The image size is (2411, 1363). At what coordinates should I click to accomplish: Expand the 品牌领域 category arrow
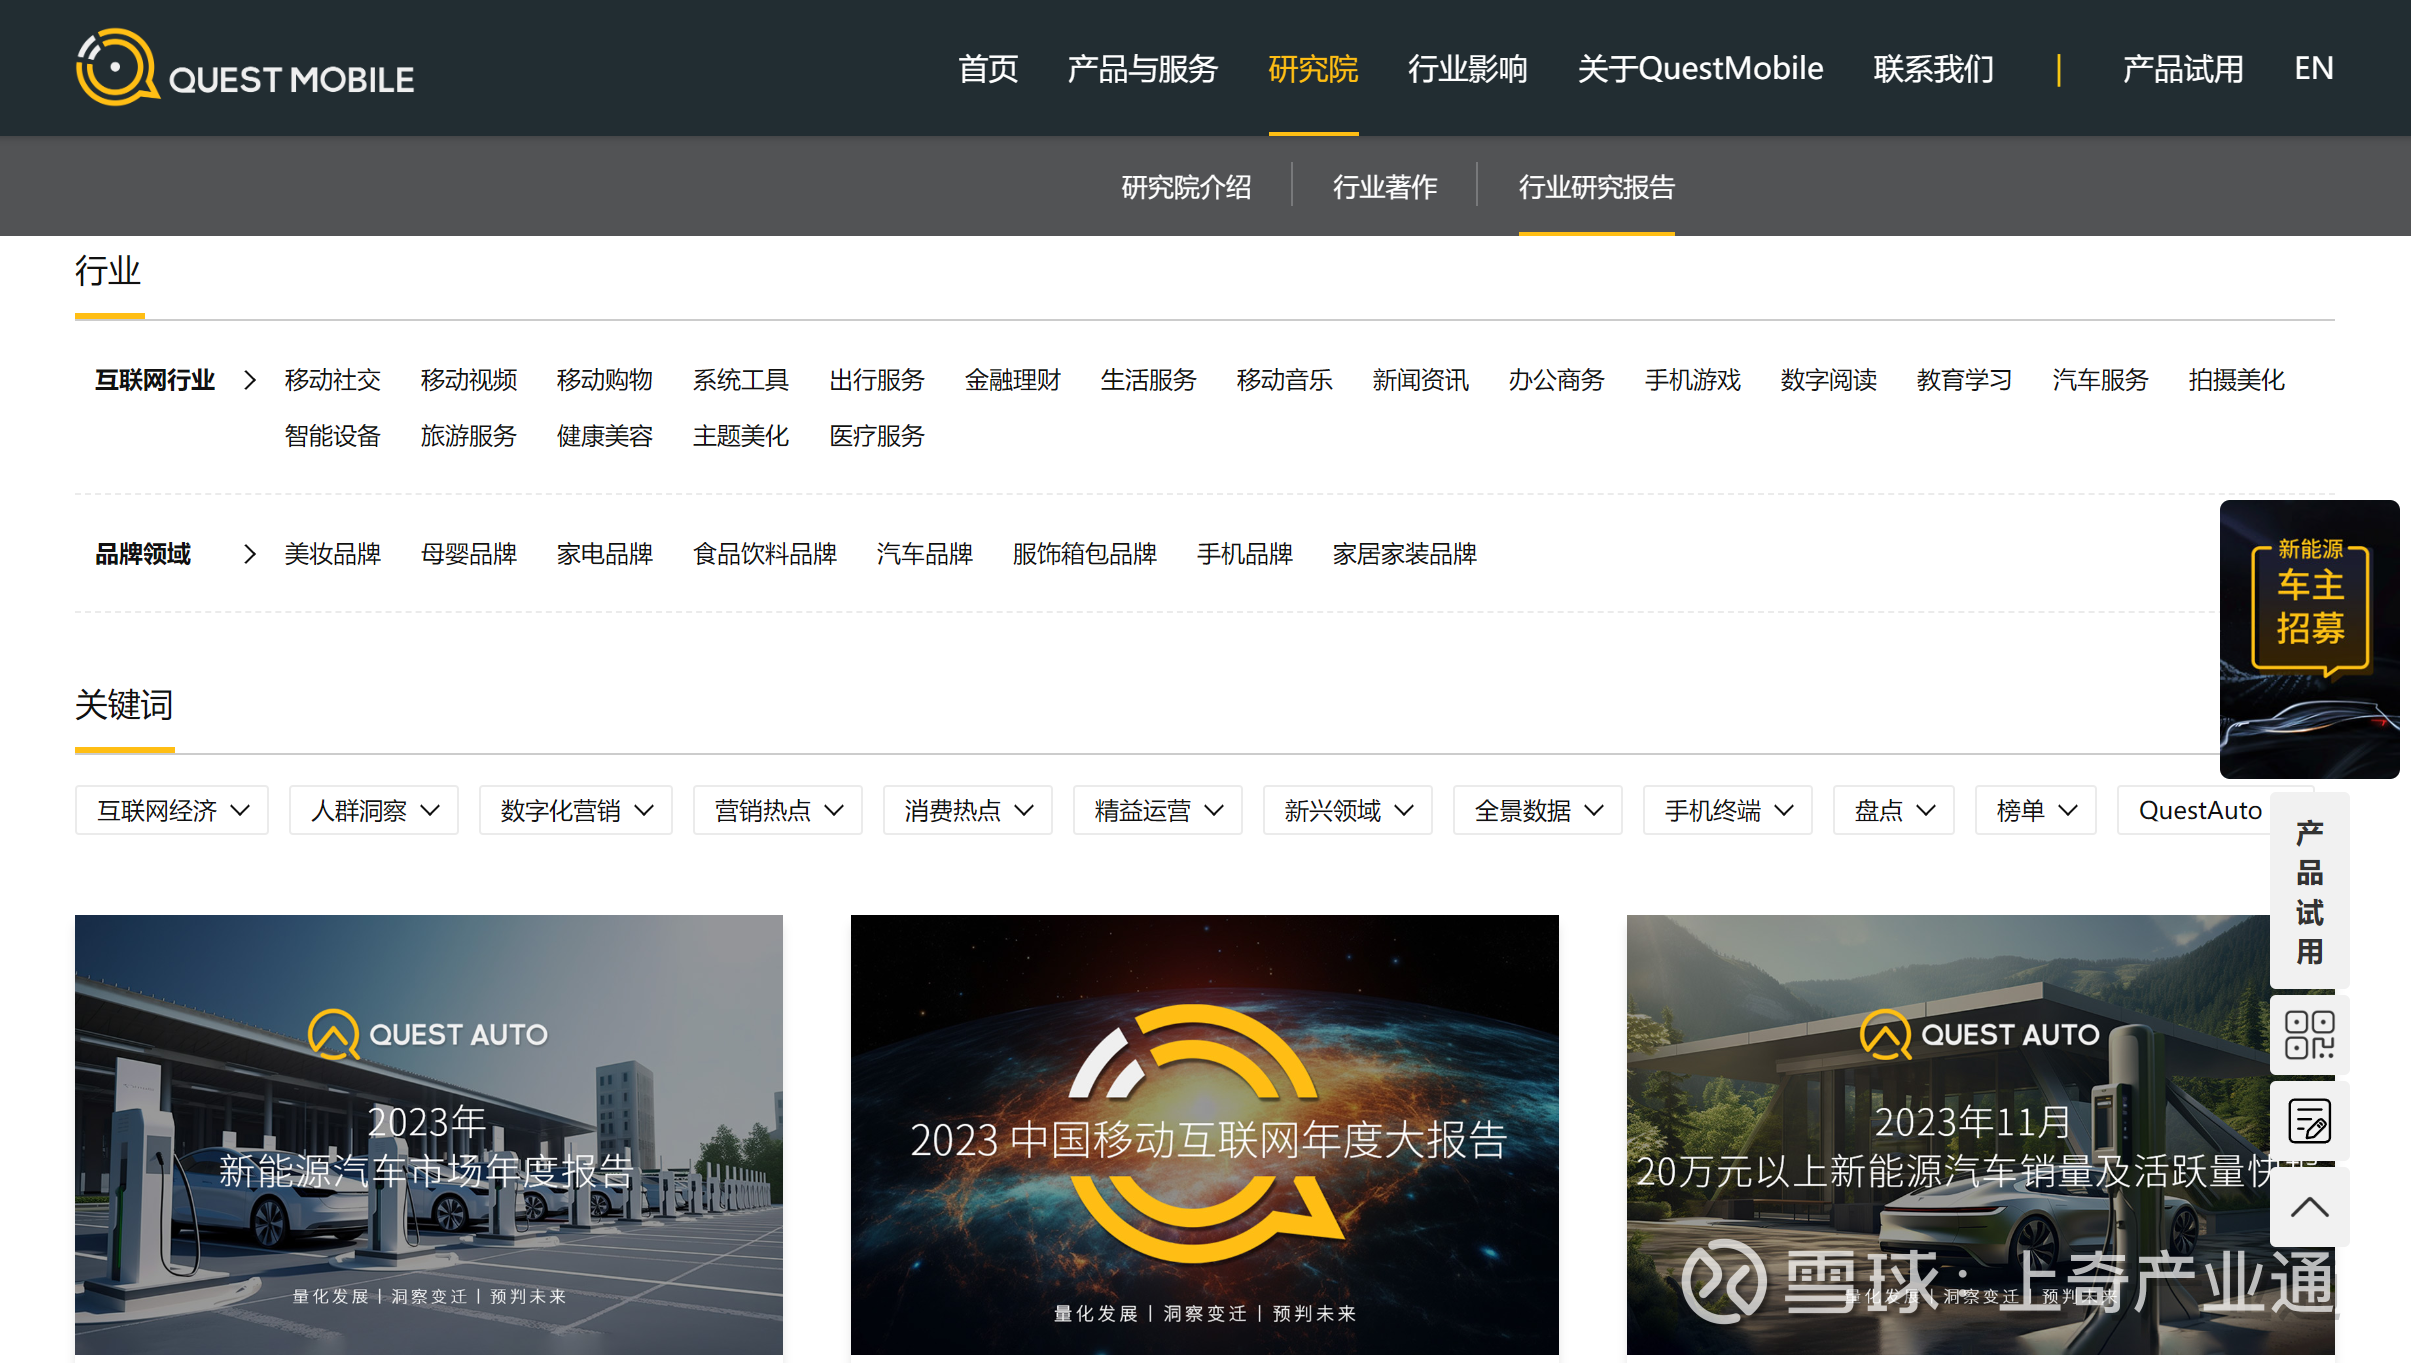pos(249,554)
